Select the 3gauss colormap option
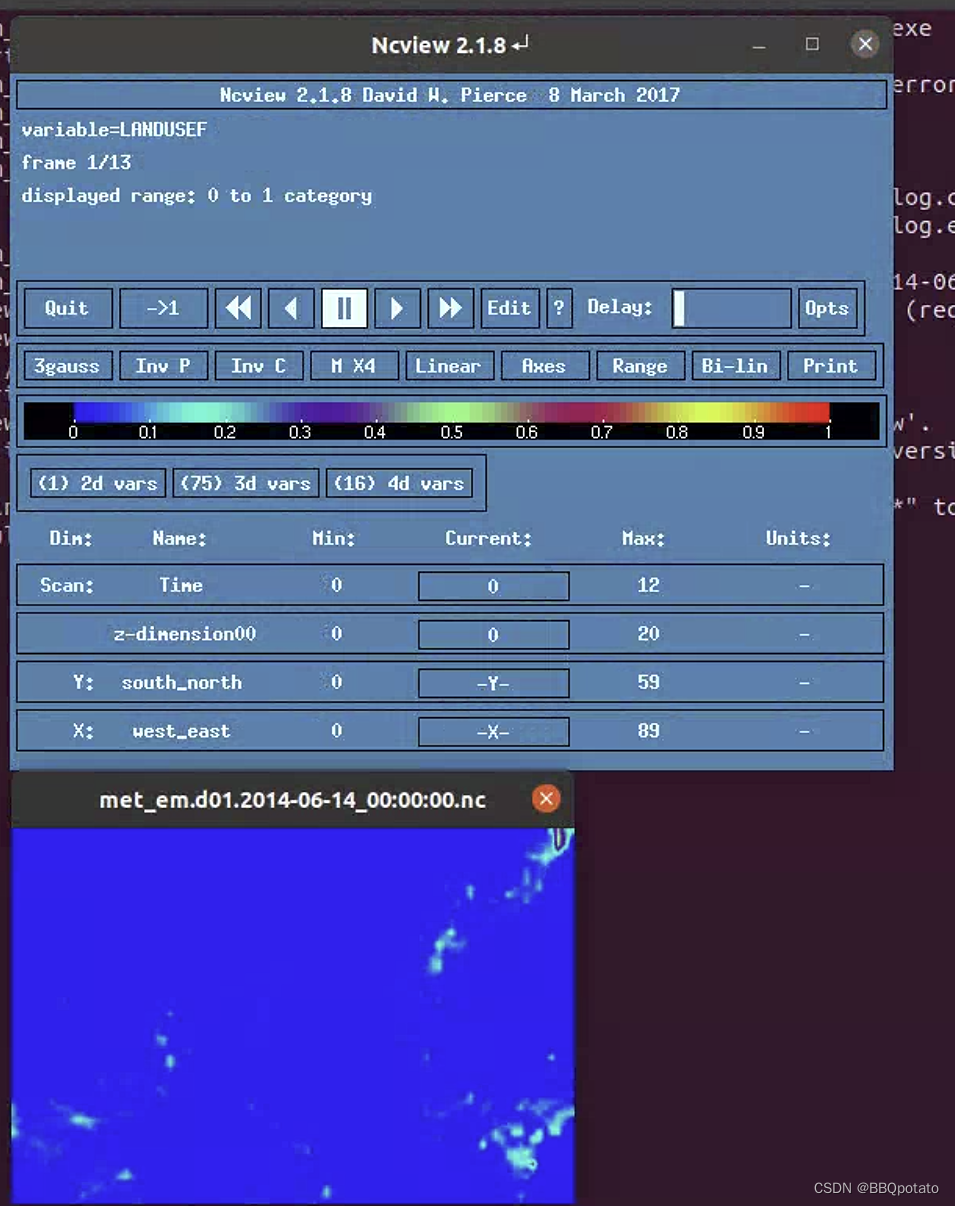955x1206 pixels. click(x=66, y=366)
